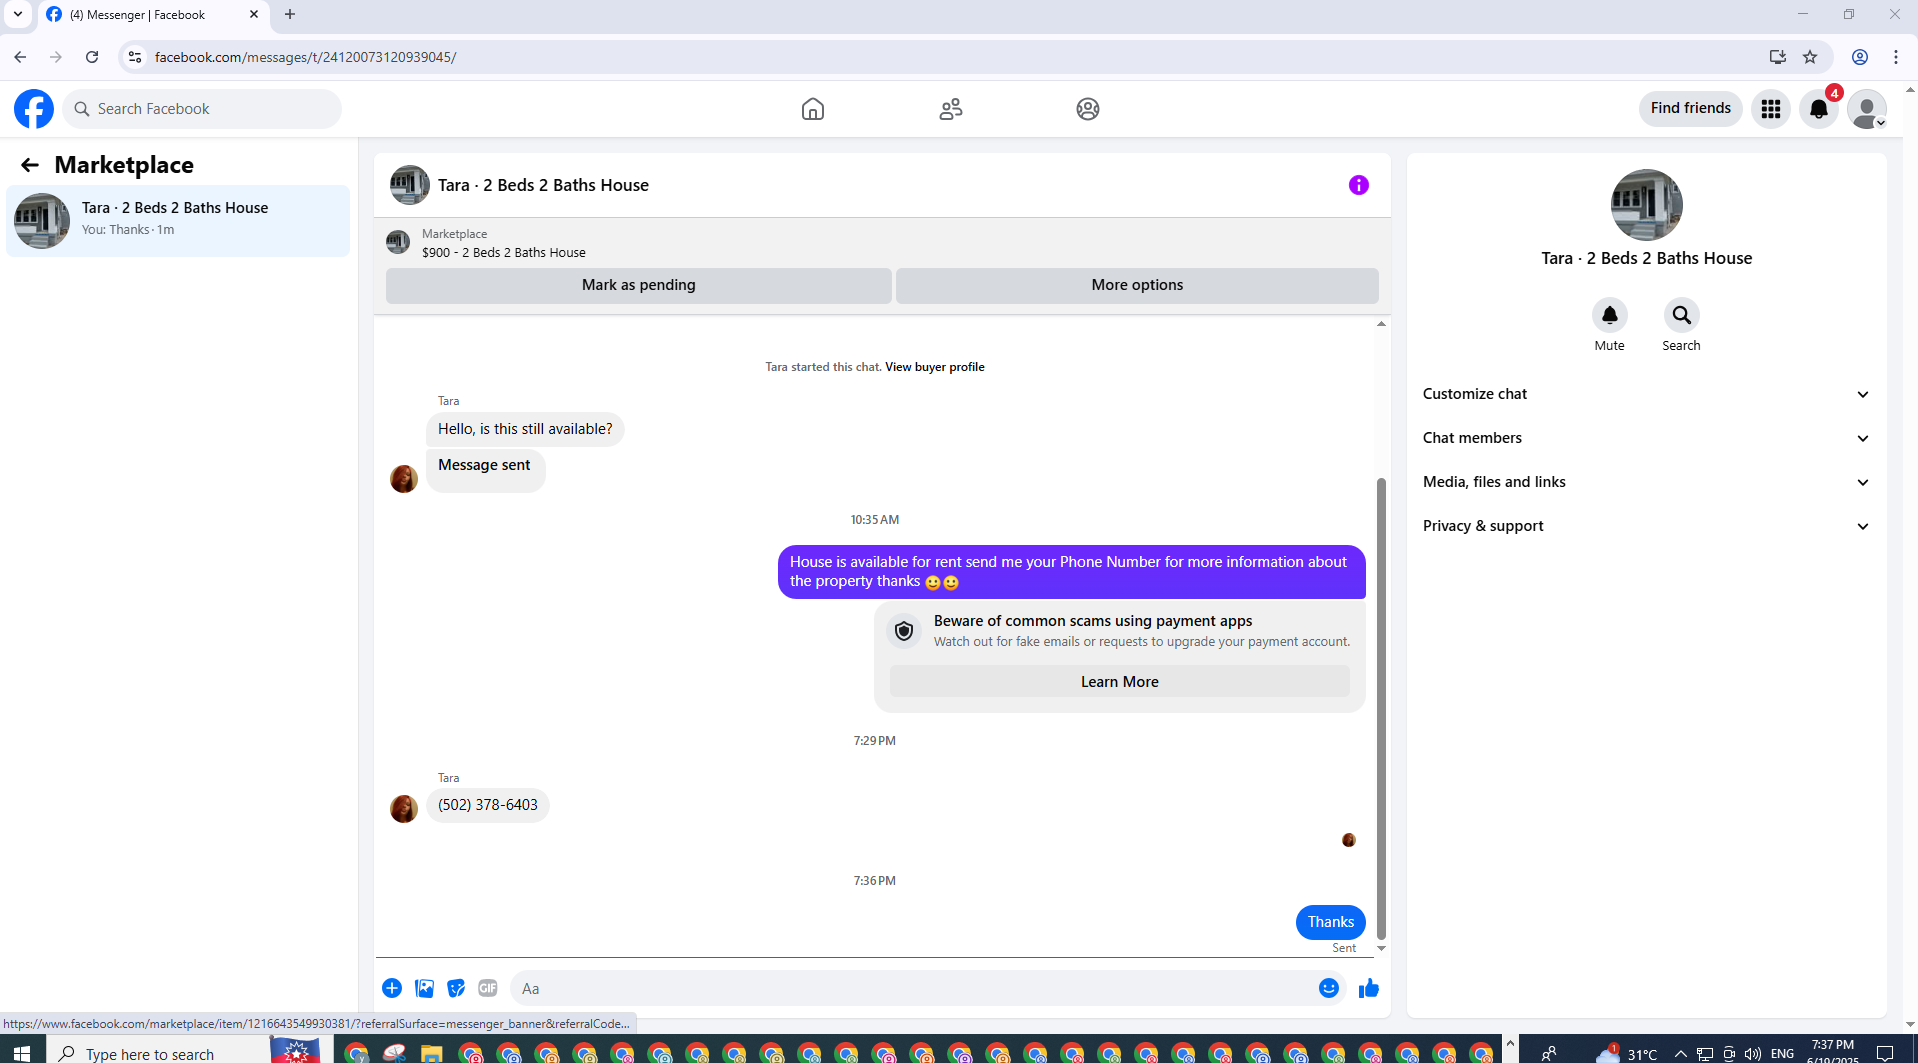This screenshot has height=1063, width=1918.
Task: Open a new browser tab
Action: [290, 14]
